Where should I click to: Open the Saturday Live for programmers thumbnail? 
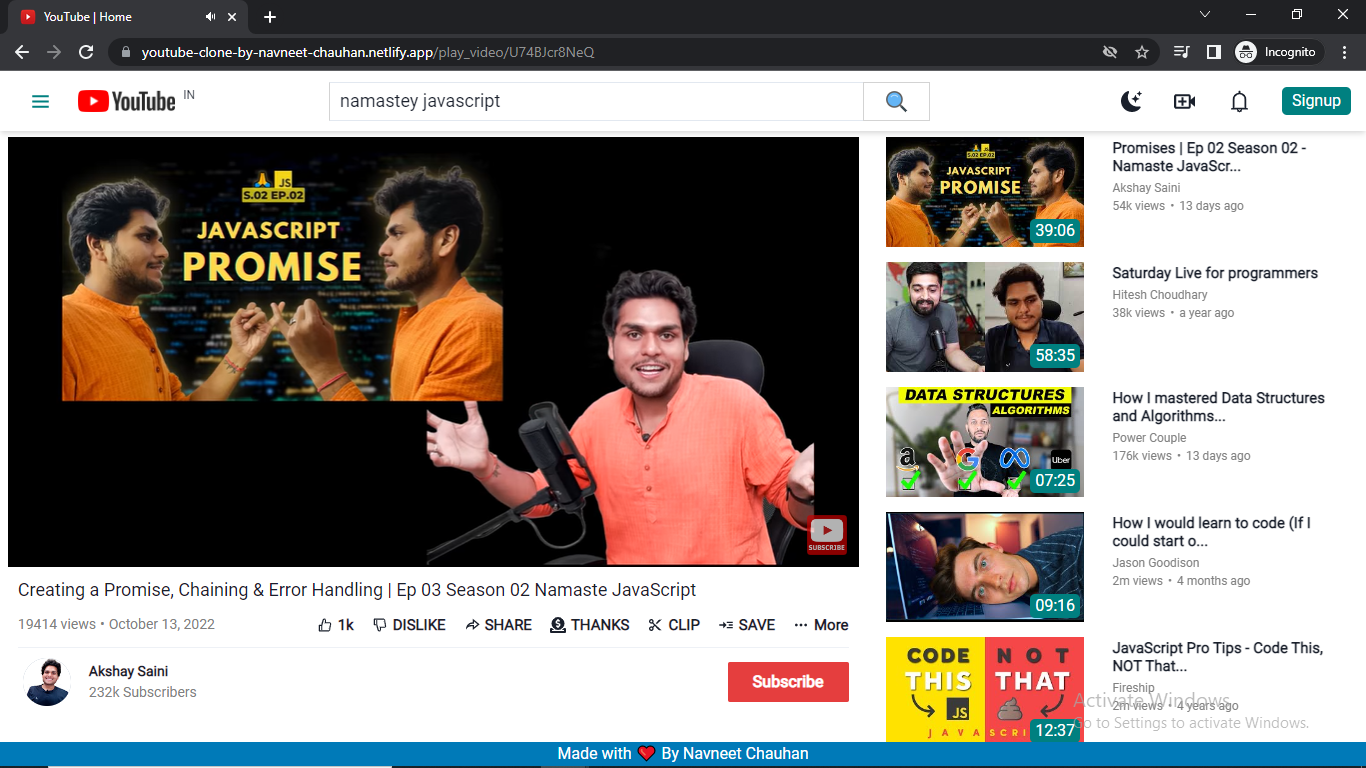984,317
